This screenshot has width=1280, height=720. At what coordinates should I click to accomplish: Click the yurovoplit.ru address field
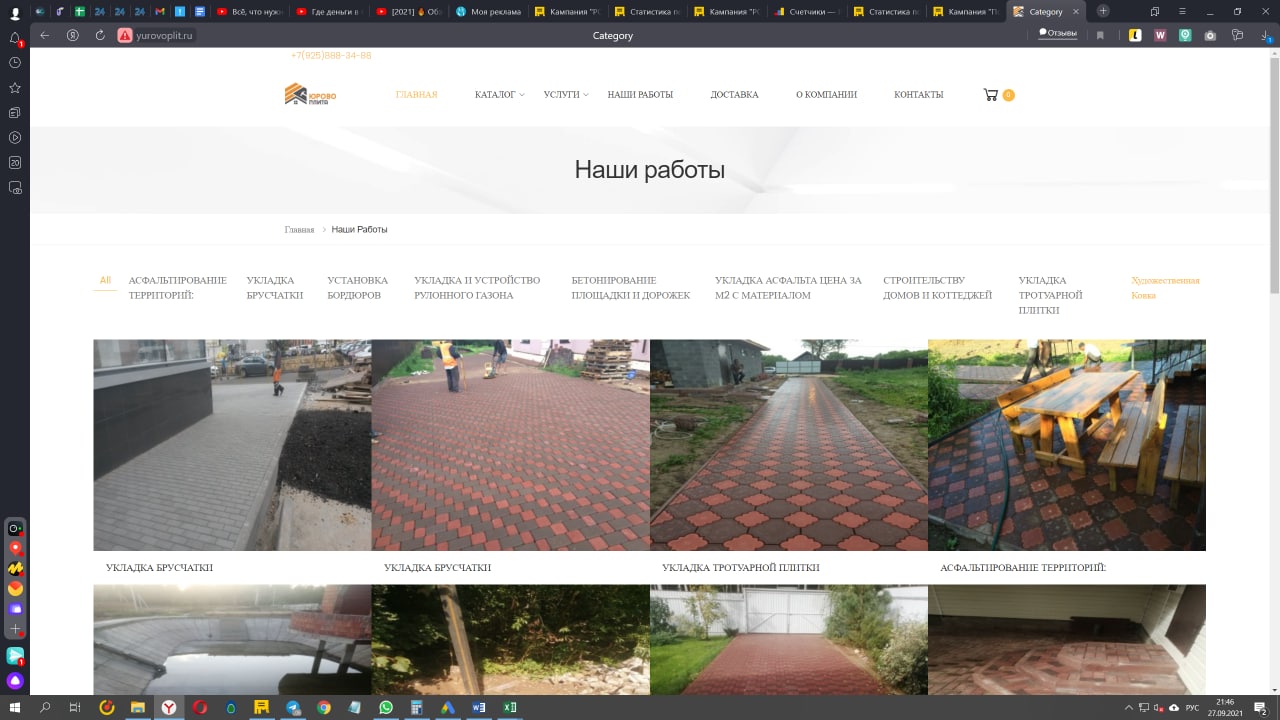[x=165, y=35]
